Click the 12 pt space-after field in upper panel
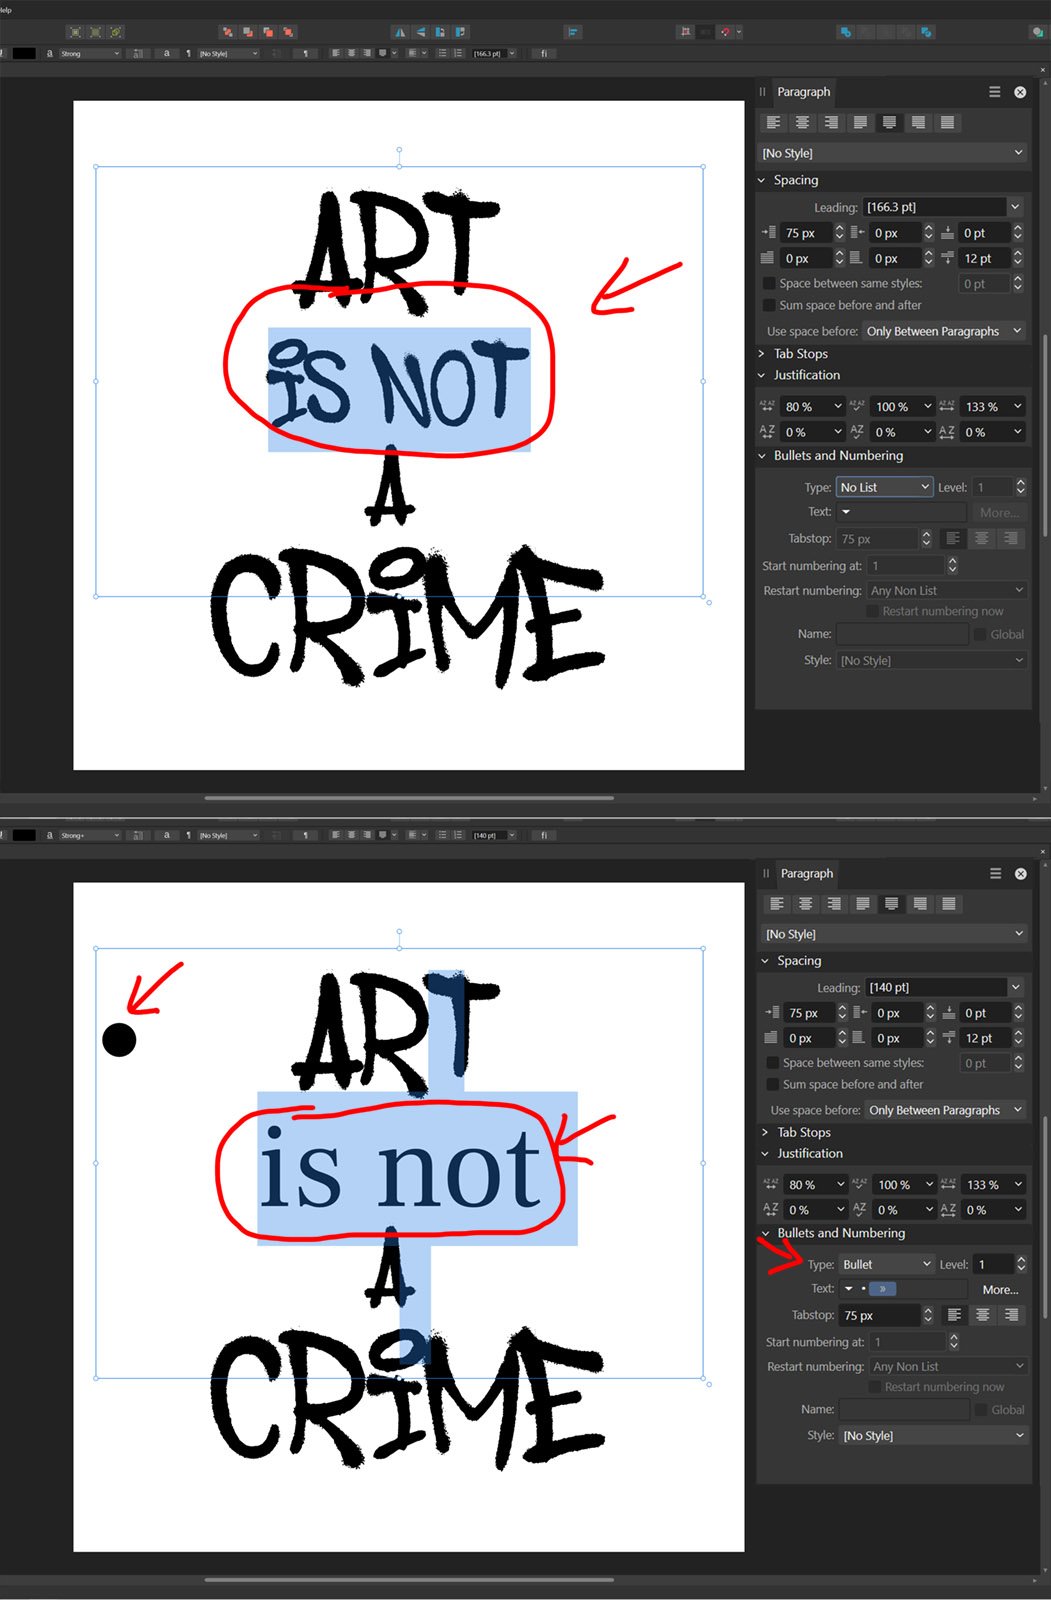 click(x=983, y=258)
